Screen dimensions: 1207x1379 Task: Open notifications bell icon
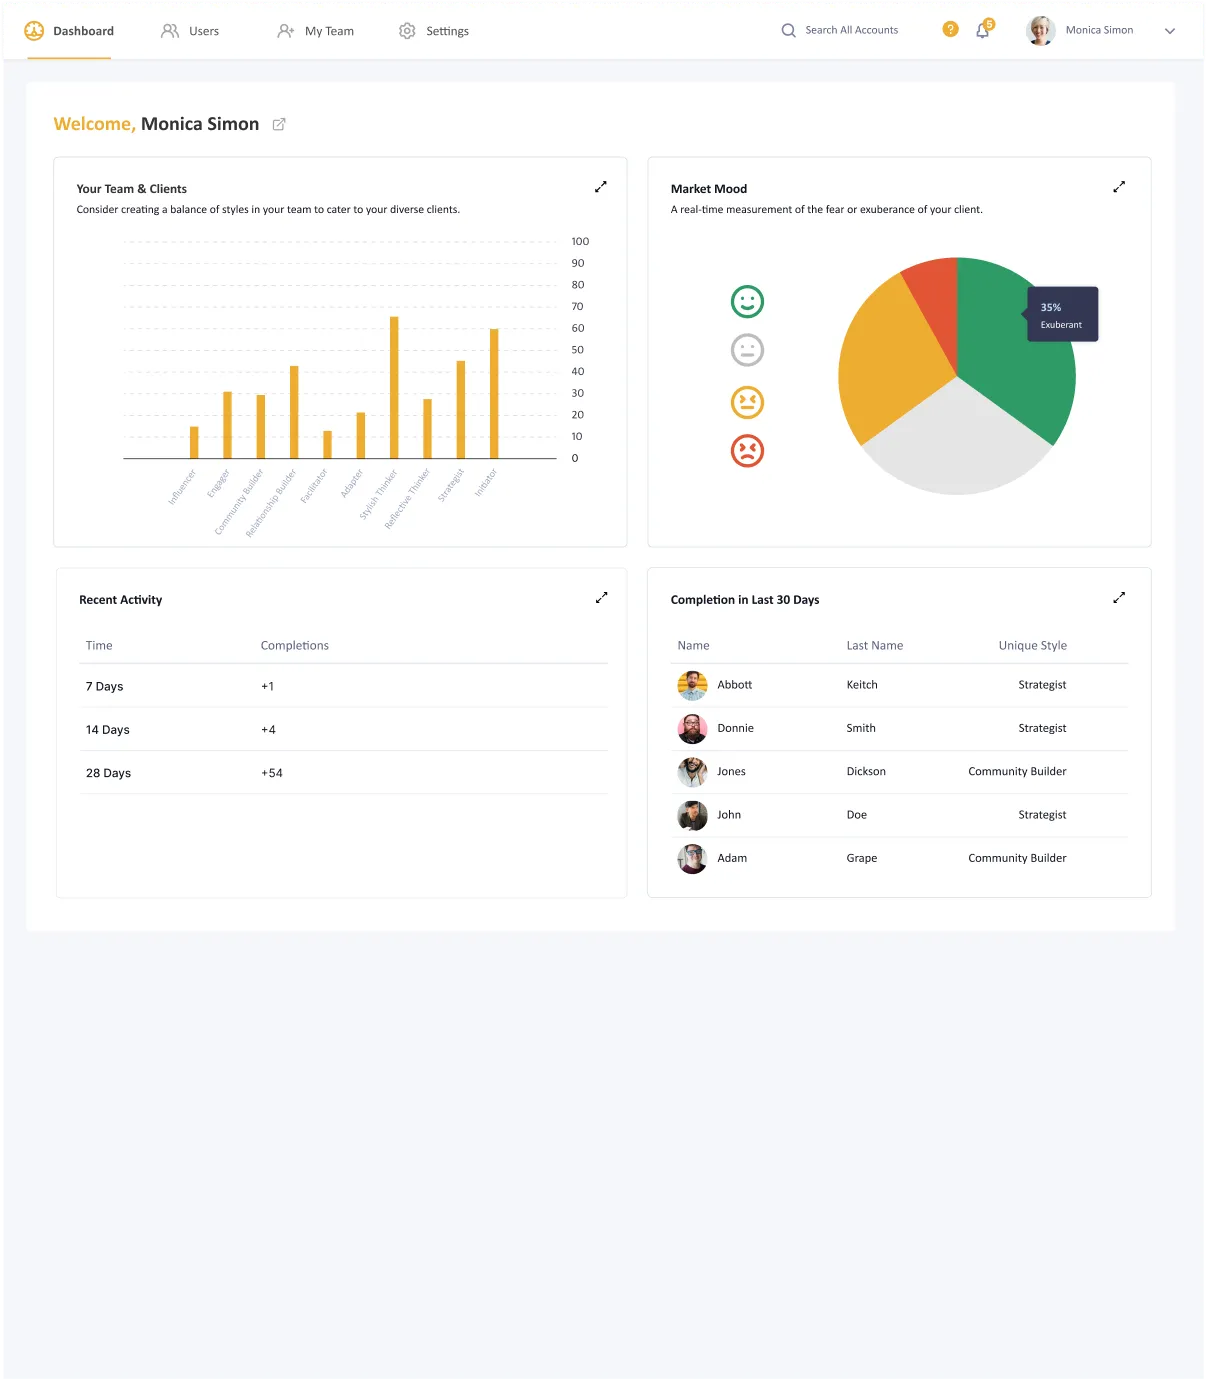pos(983,30)
